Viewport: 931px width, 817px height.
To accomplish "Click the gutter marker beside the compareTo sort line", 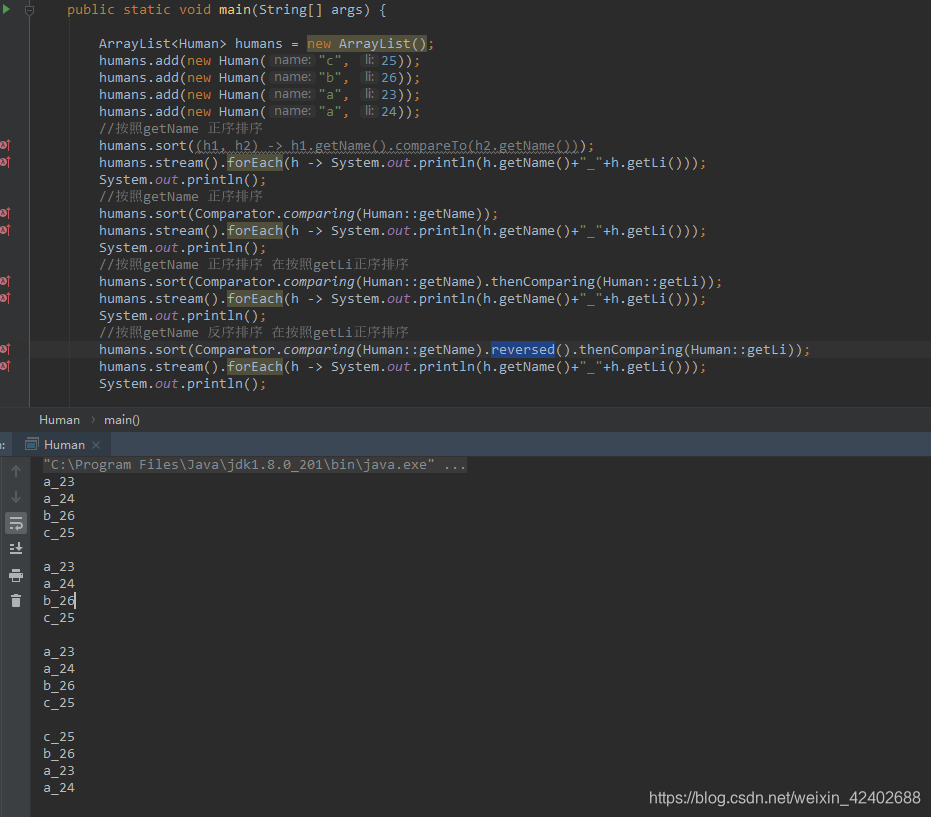I will (5, 145).
